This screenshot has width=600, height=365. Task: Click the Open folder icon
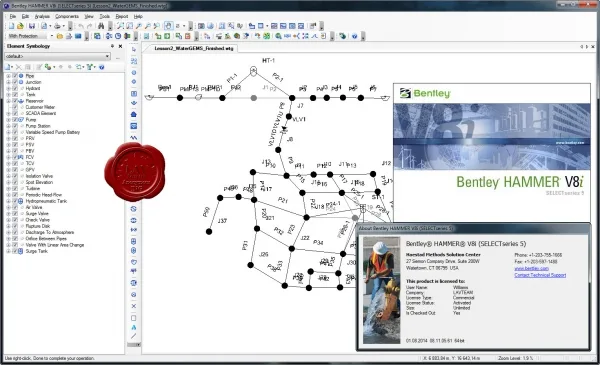(x=20, y=26)
